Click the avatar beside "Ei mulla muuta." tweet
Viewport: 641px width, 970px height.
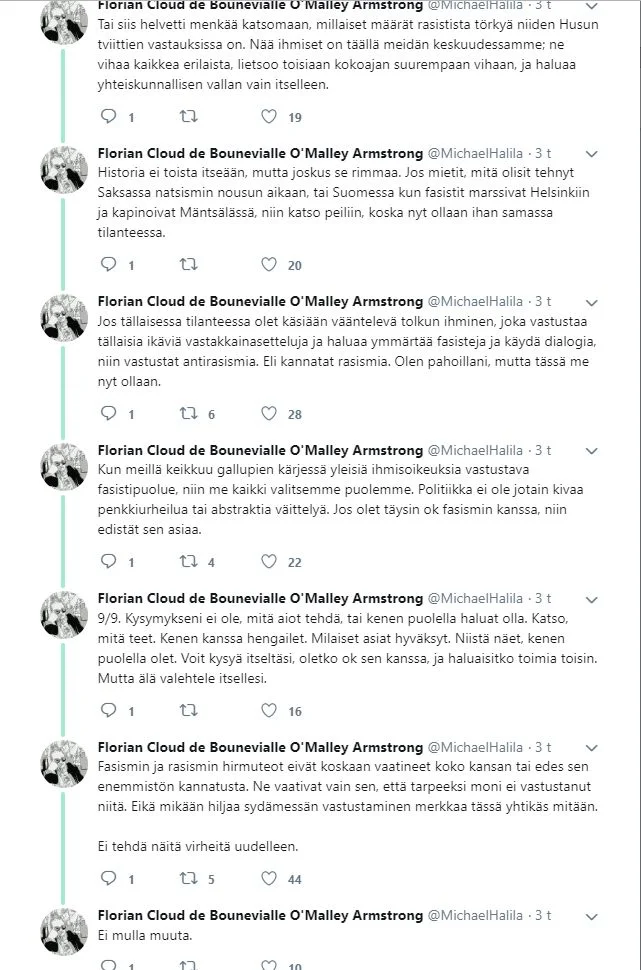coord(64,931)
